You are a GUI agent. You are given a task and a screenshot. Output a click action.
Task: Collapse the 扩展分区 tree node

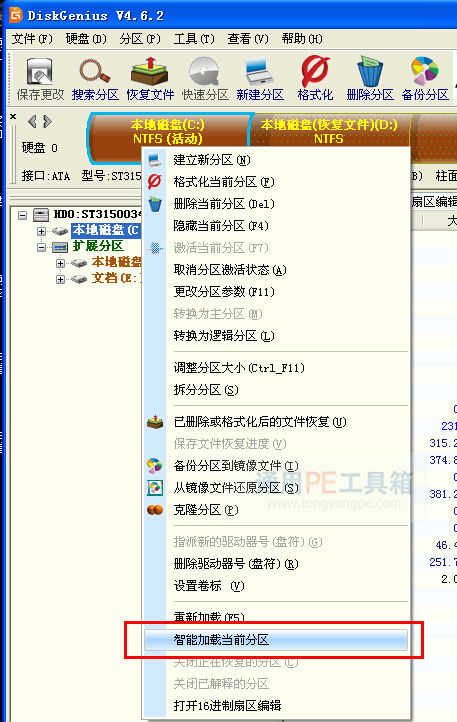point(41,247)
